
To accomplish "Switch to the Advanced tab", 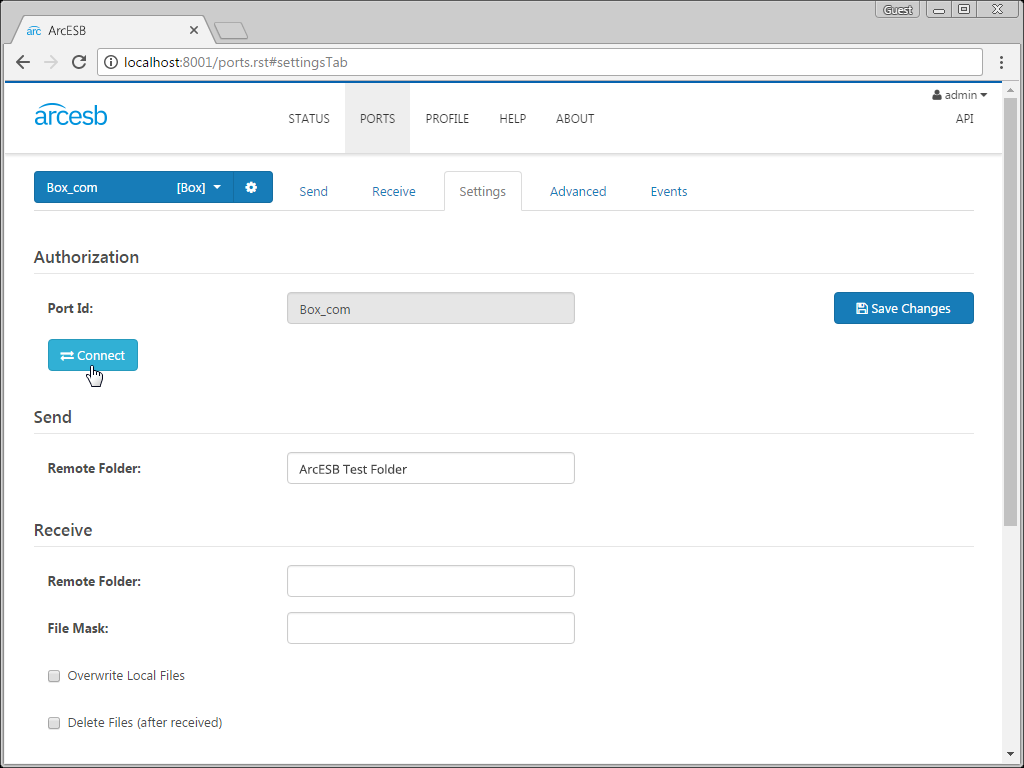I will (x=578, y=191).
